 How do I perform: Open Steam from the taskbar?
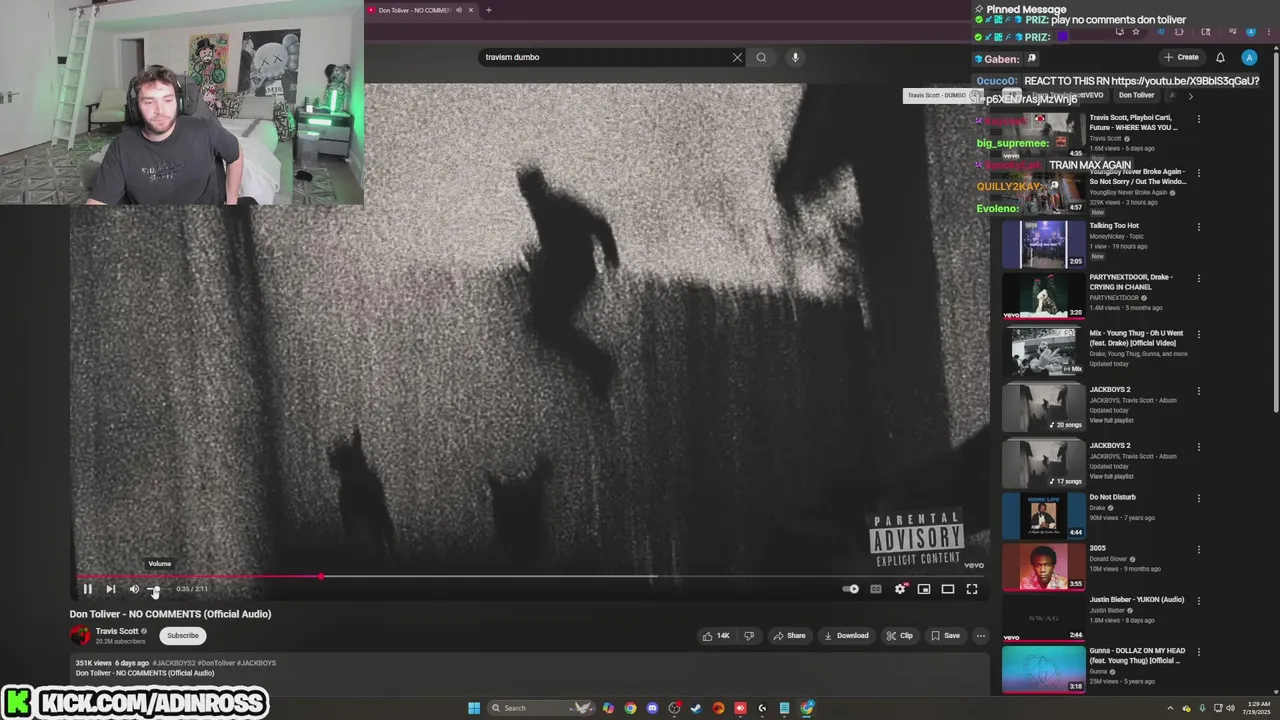click(x=696, y=708)
